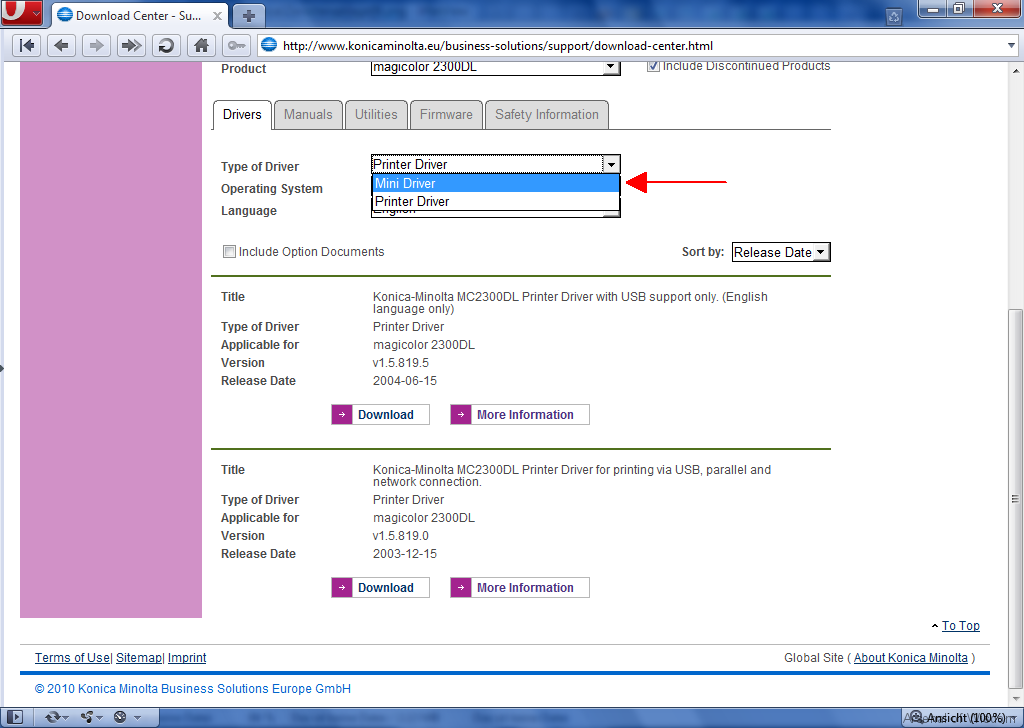View More Information for v1.5.819.5 driver
Screen dimensions: 1024x728
tap(520, 415)
